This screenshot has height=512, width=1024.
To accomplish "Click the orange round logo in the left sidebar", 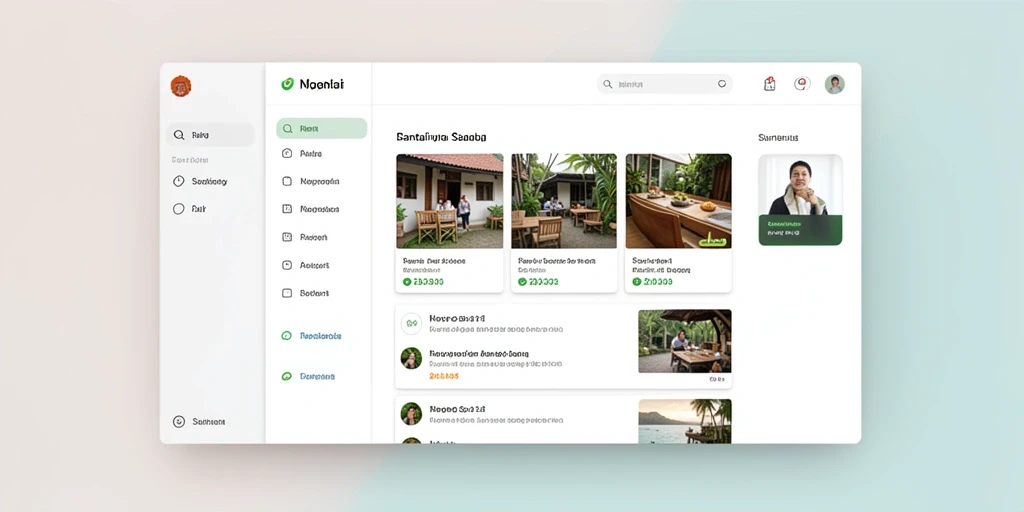I will click(181, 86).
